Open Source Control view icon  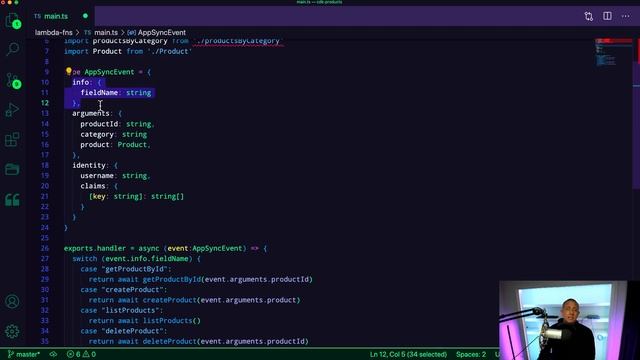tap(13, 80)
